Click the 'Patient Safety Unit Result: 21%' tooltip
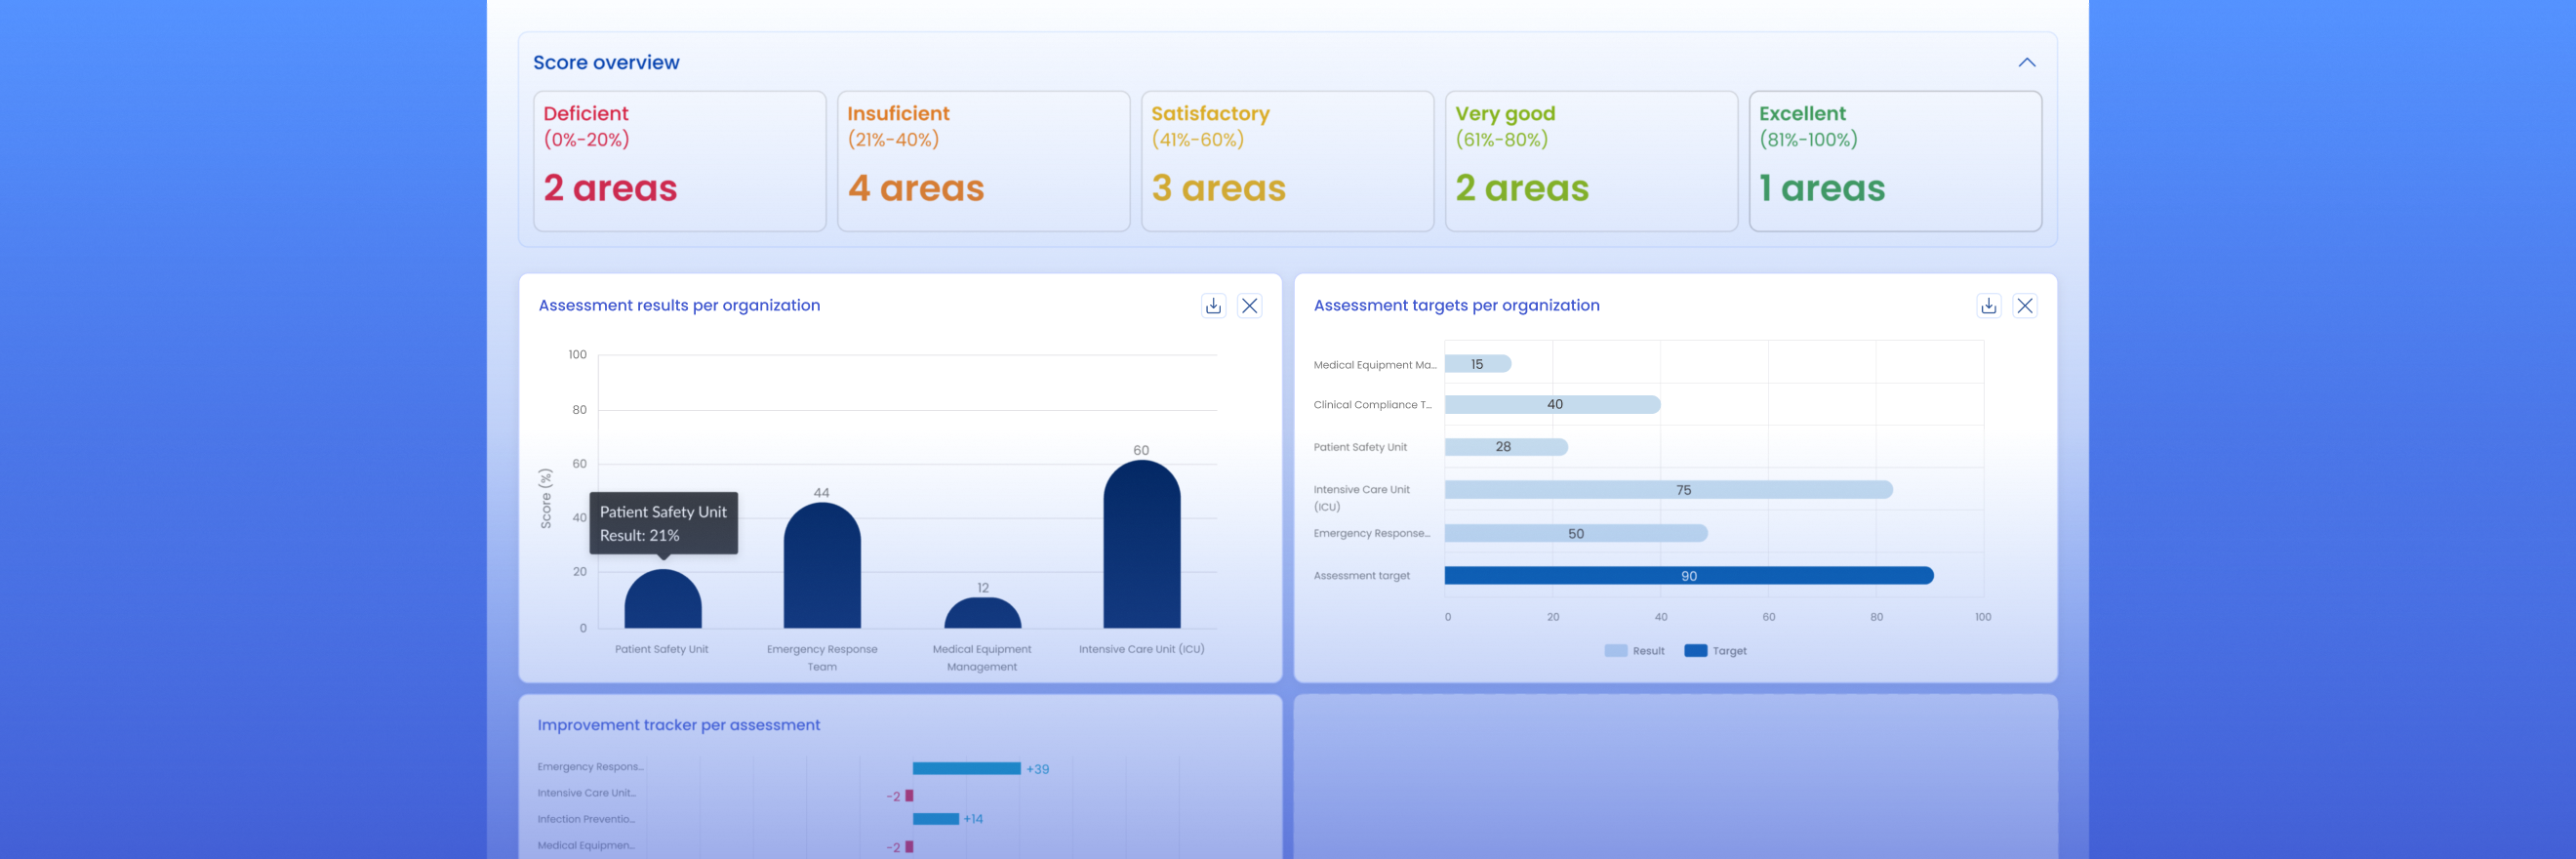2576x859 pixels. pyautogui.click(x=663, y=523)
